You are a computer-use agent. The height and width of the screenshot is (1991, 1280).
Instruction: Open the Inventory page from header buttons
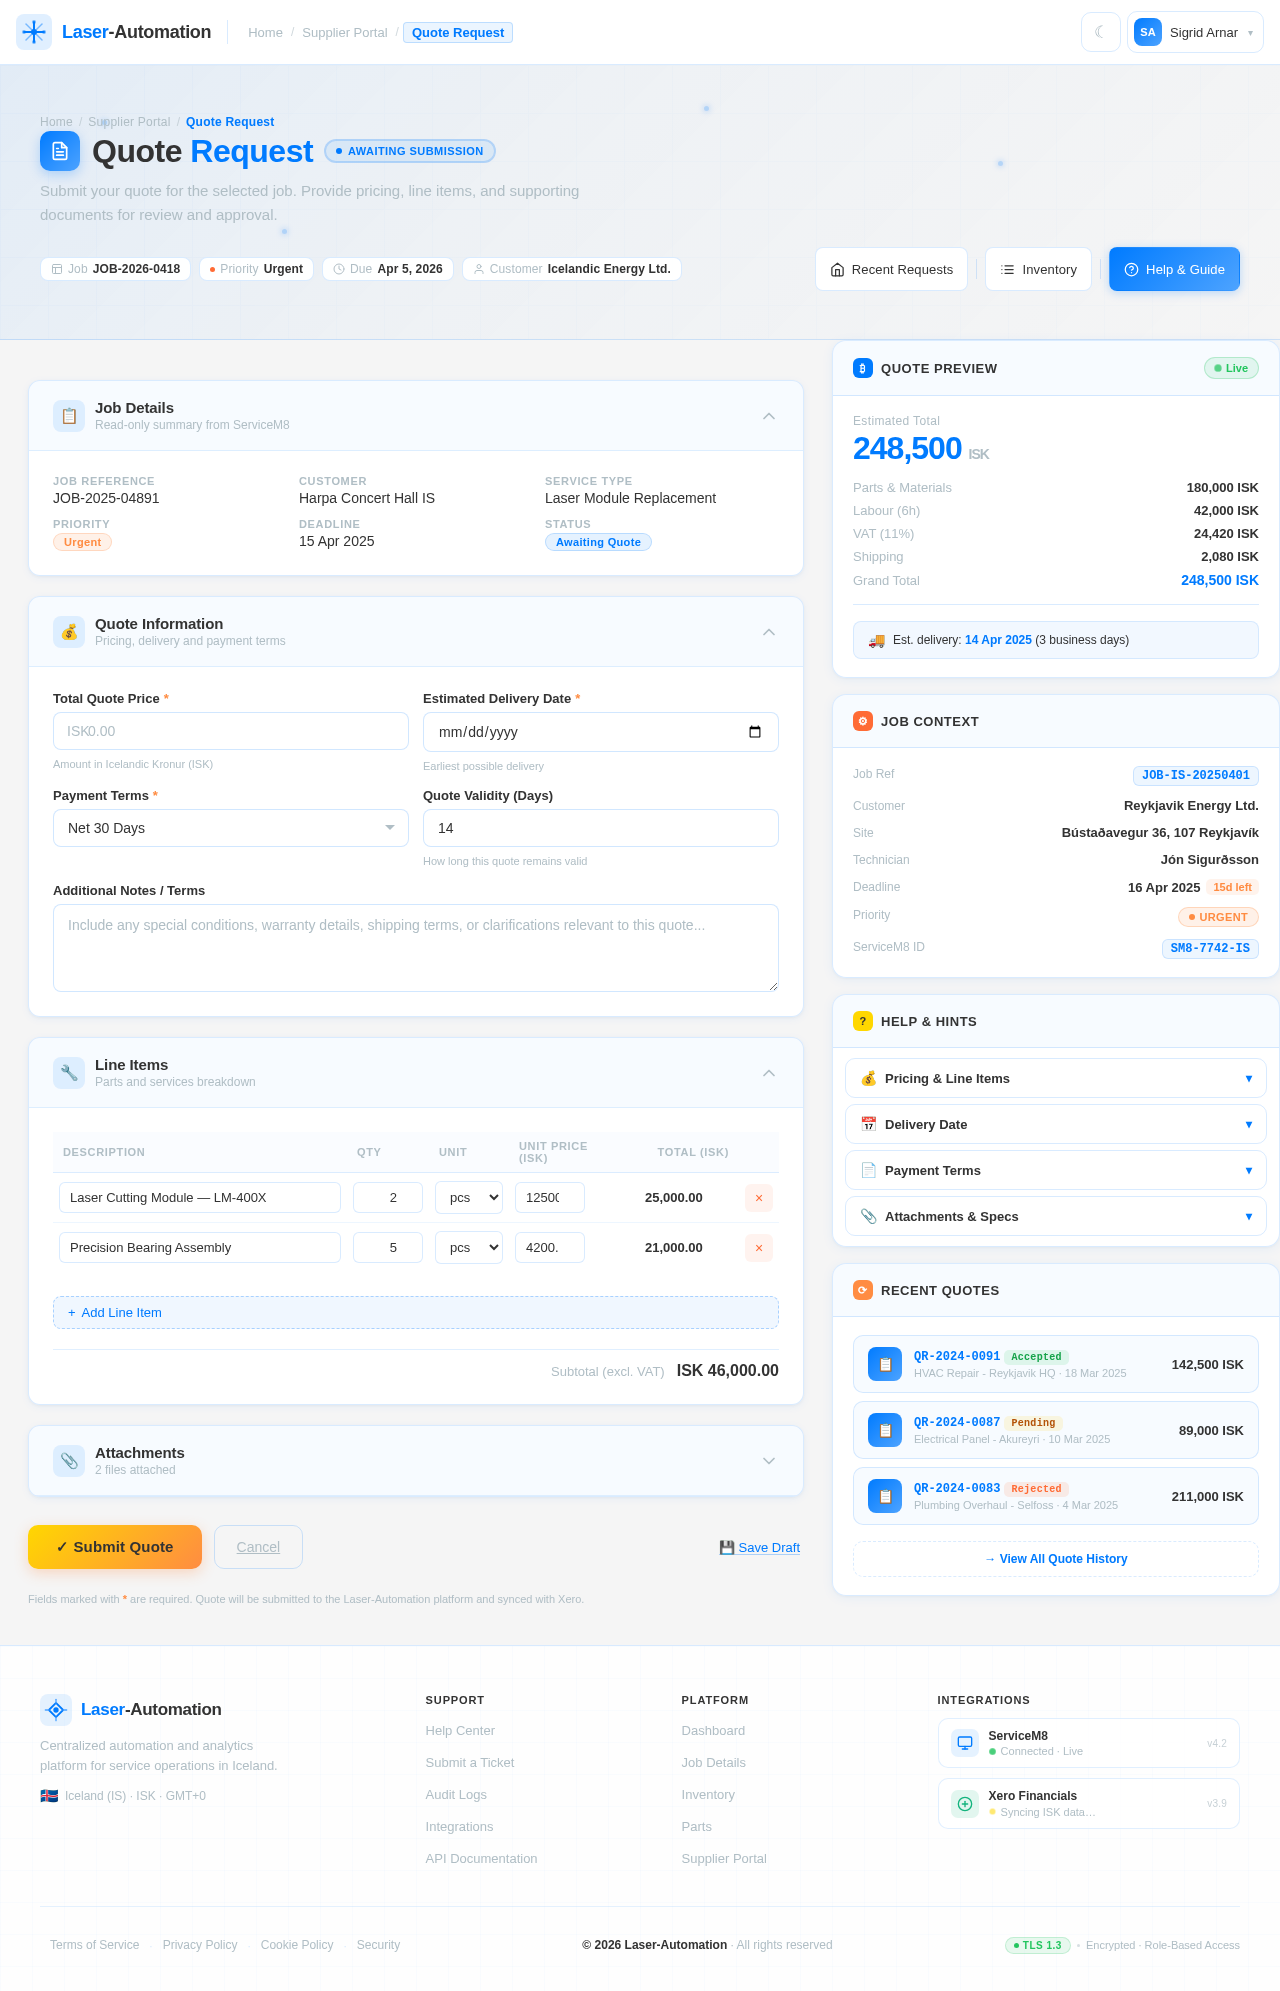click(x=1038, y=269)
